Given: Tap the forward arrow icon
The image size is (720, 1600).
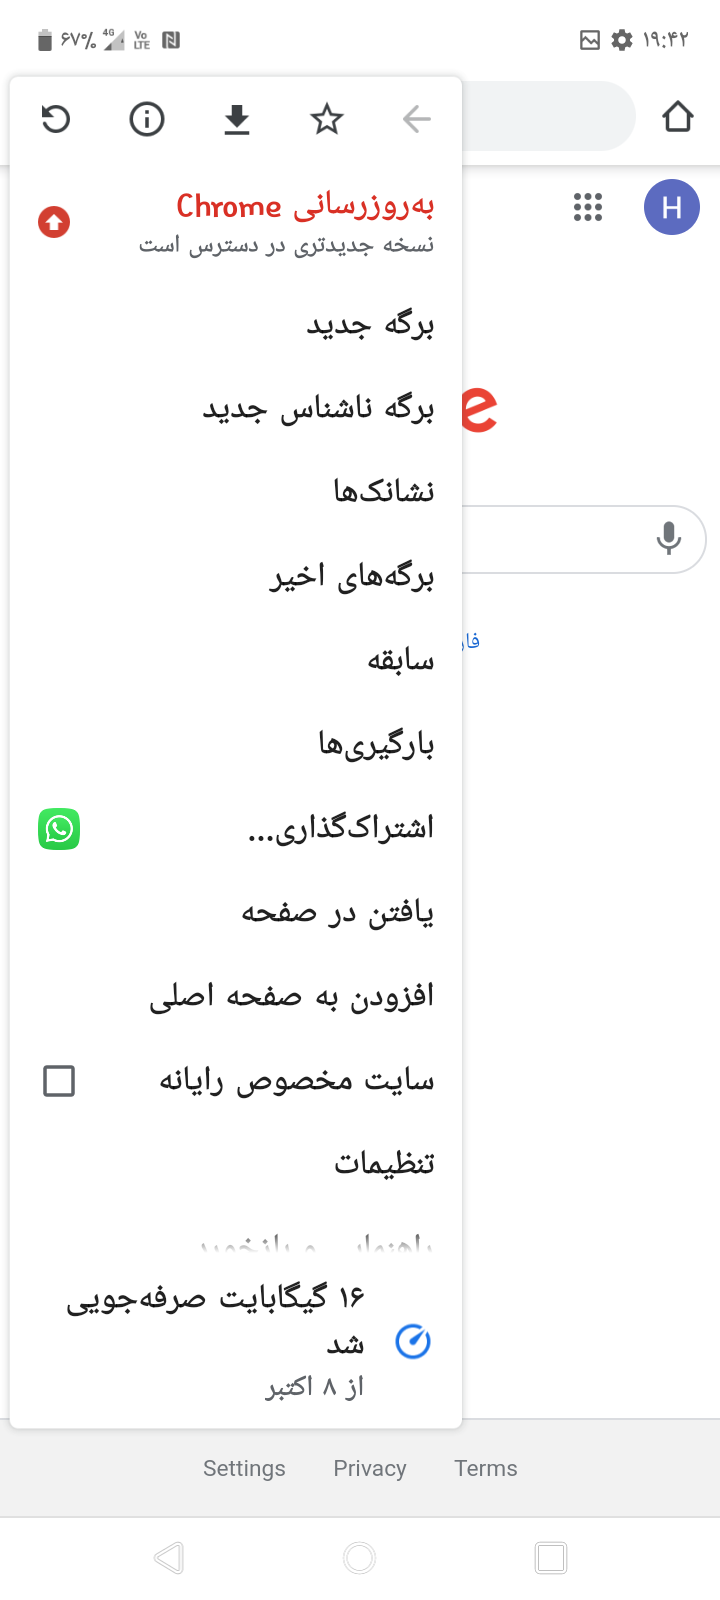Looking at the screenshot, I should pyautogui.click(x=416, y=120).
